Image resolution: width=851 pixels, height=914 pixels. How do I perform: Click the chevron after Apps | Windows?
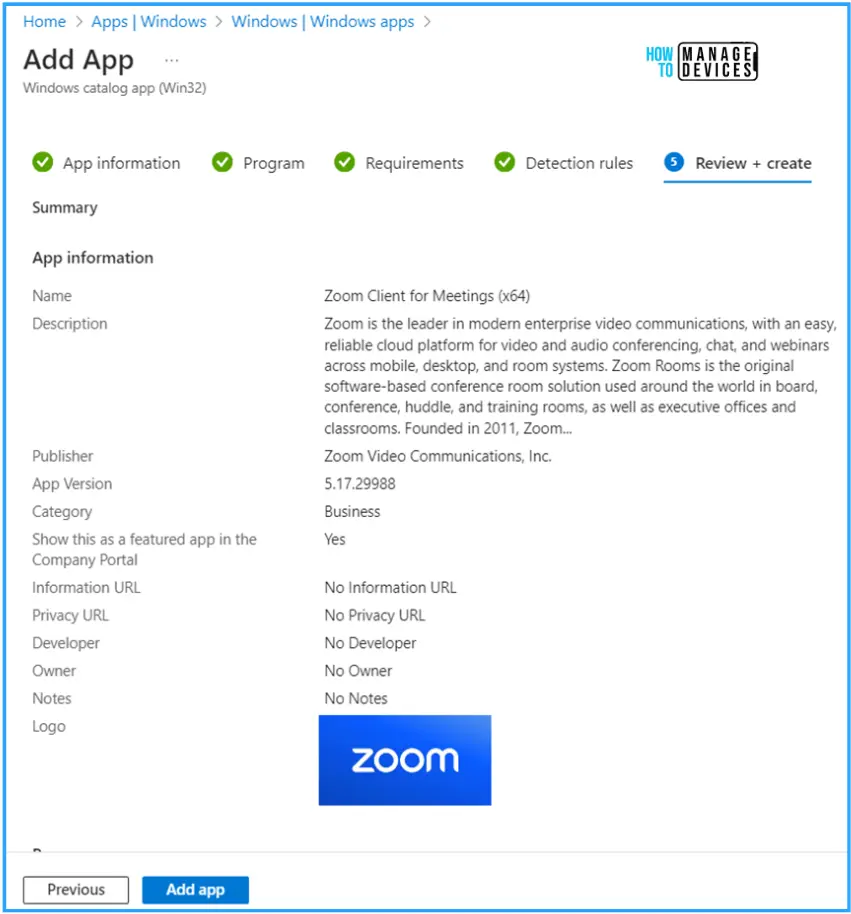click(x=219, y=22)
